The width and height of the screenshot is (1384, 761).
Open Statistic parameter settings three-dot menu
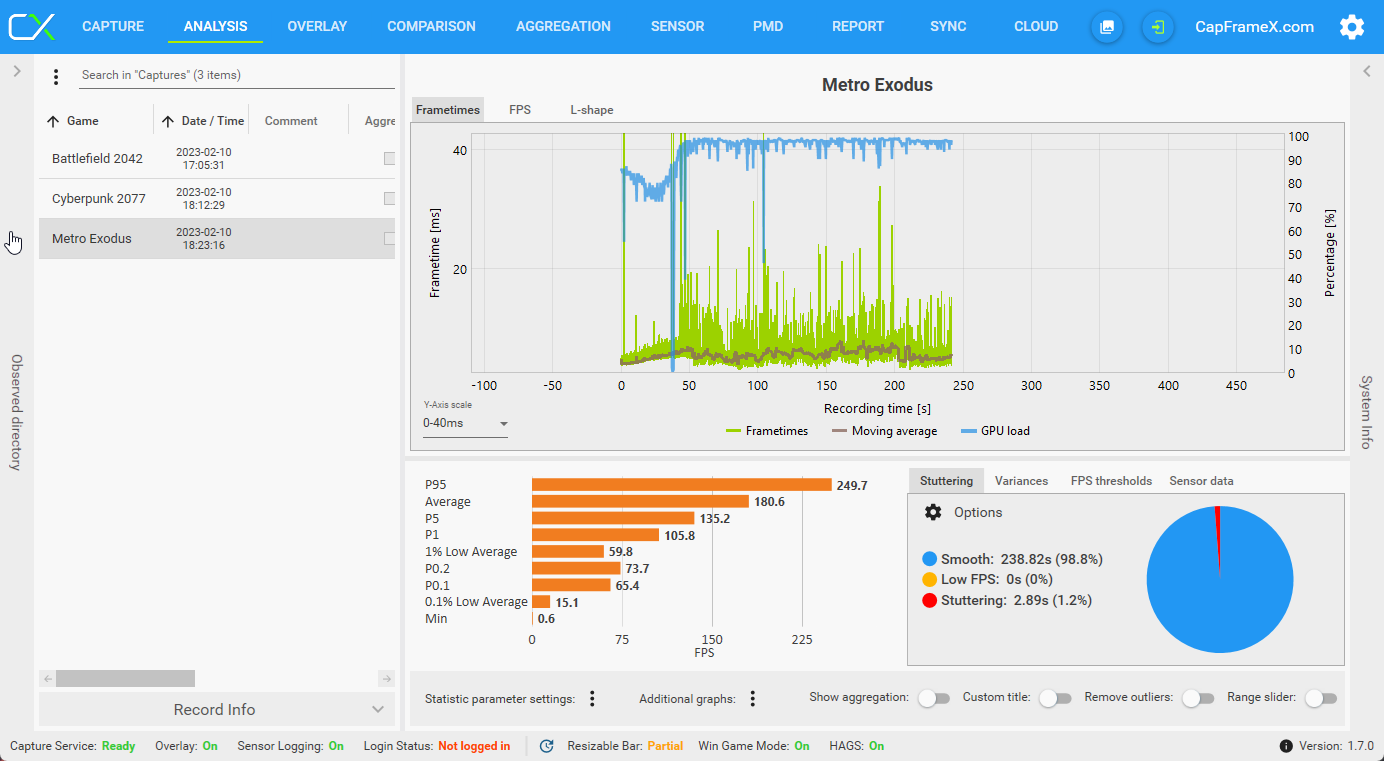point(592,699)
